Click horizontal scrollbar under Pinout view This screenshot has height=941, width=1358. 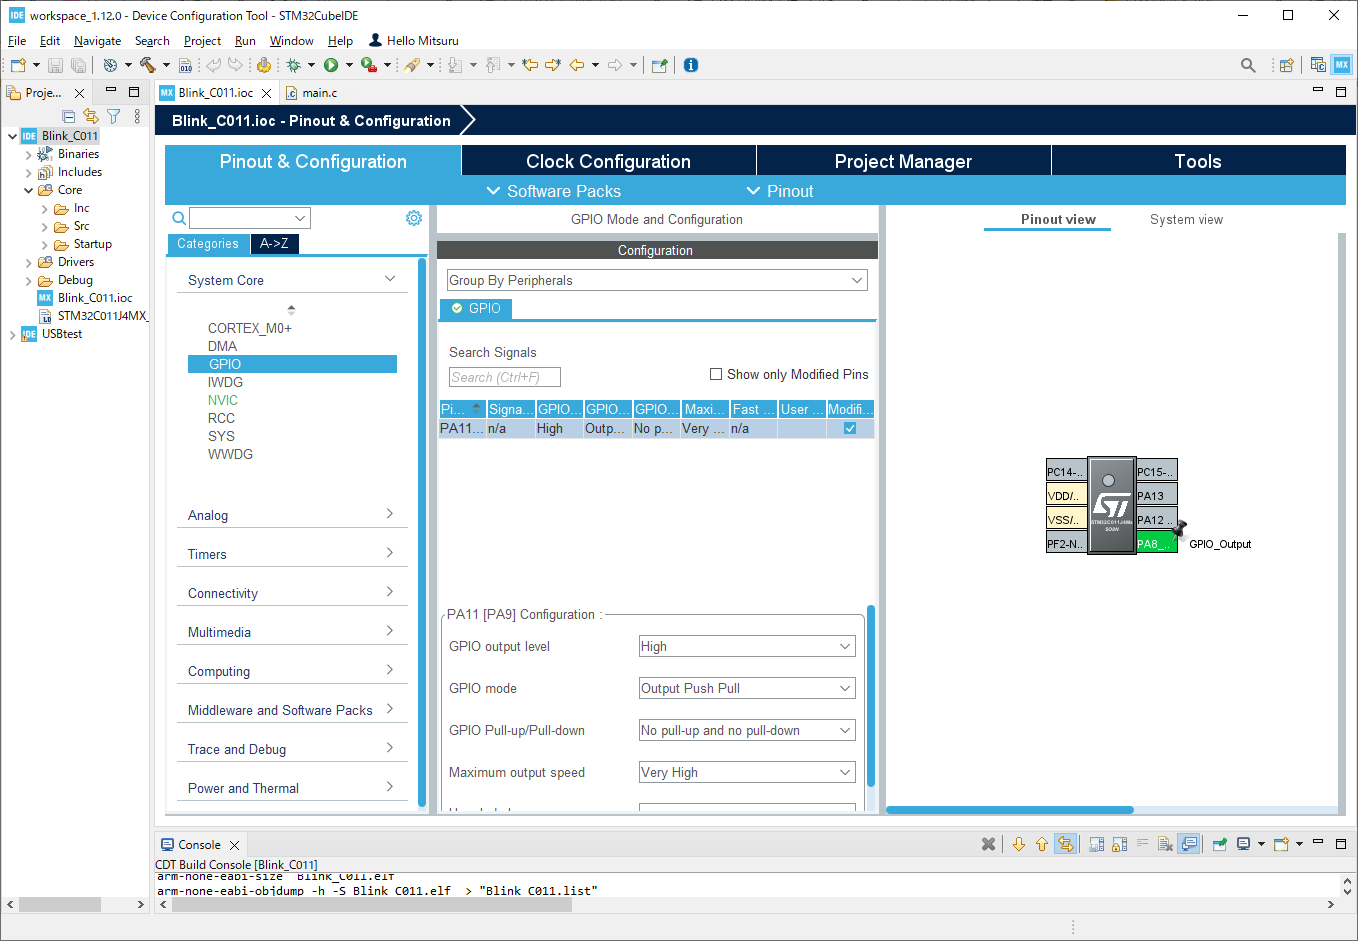tap(1010, 810)
